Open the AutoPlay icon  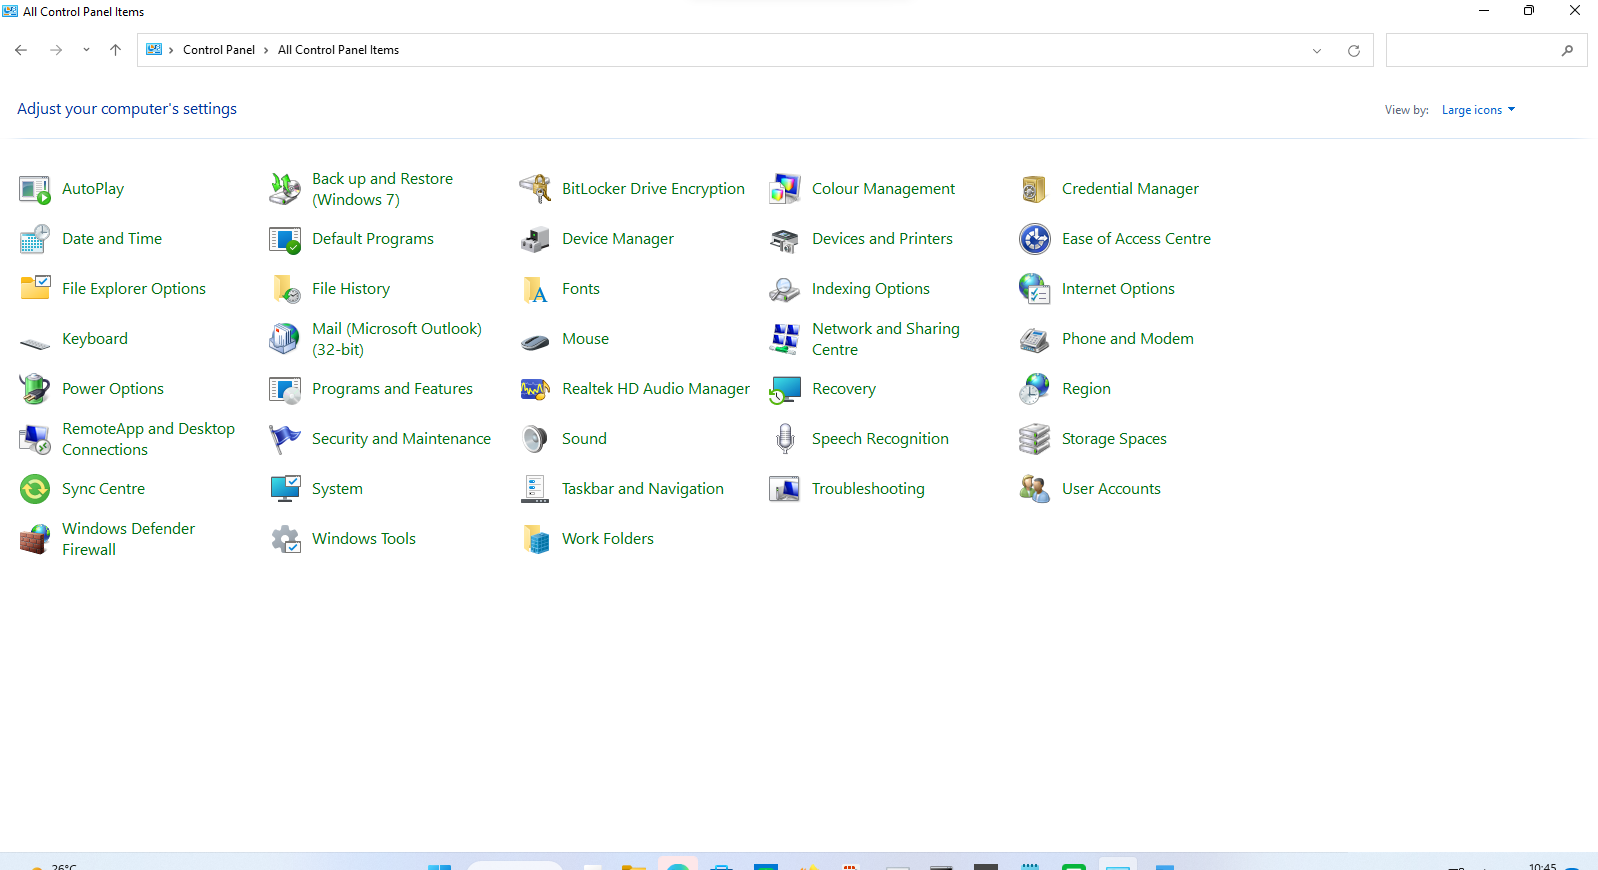pos(35,189)
